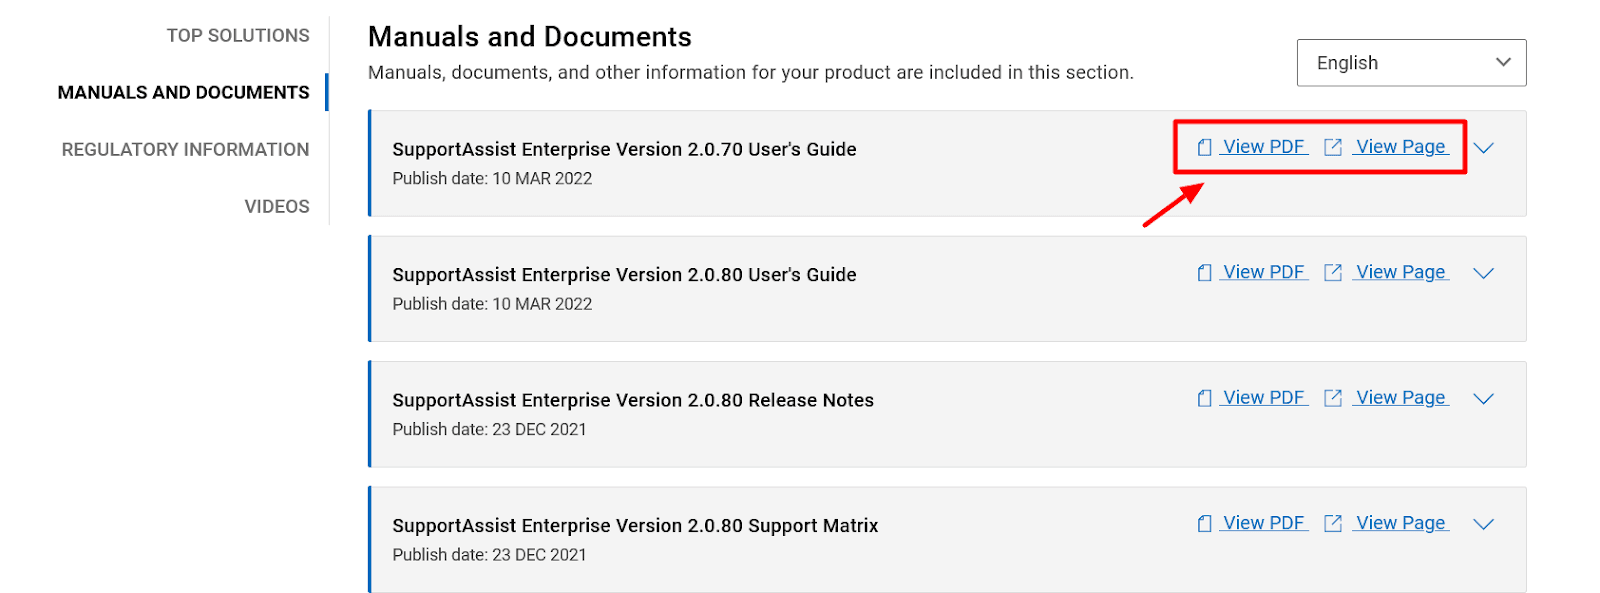Screen dimensions: 1600x593
Task: Open the English language dropdown
Action: 1411,63
